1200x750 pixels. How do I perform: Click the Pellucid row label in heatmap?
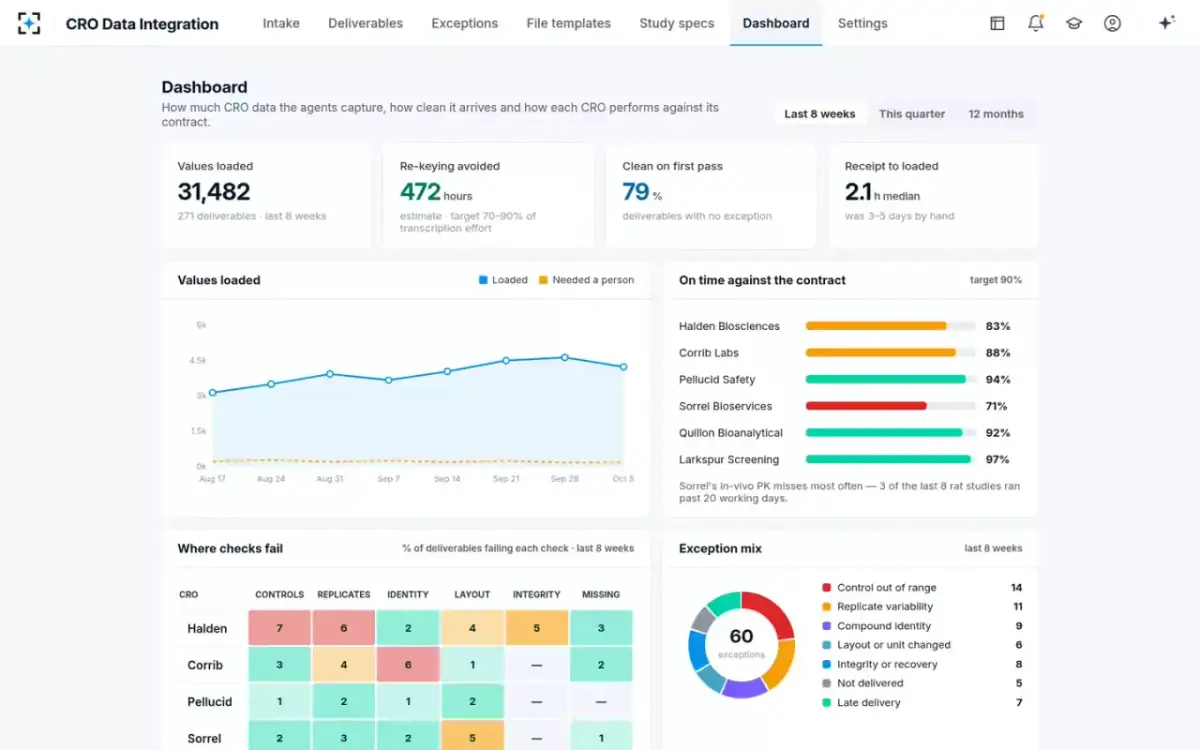[210, 702]
